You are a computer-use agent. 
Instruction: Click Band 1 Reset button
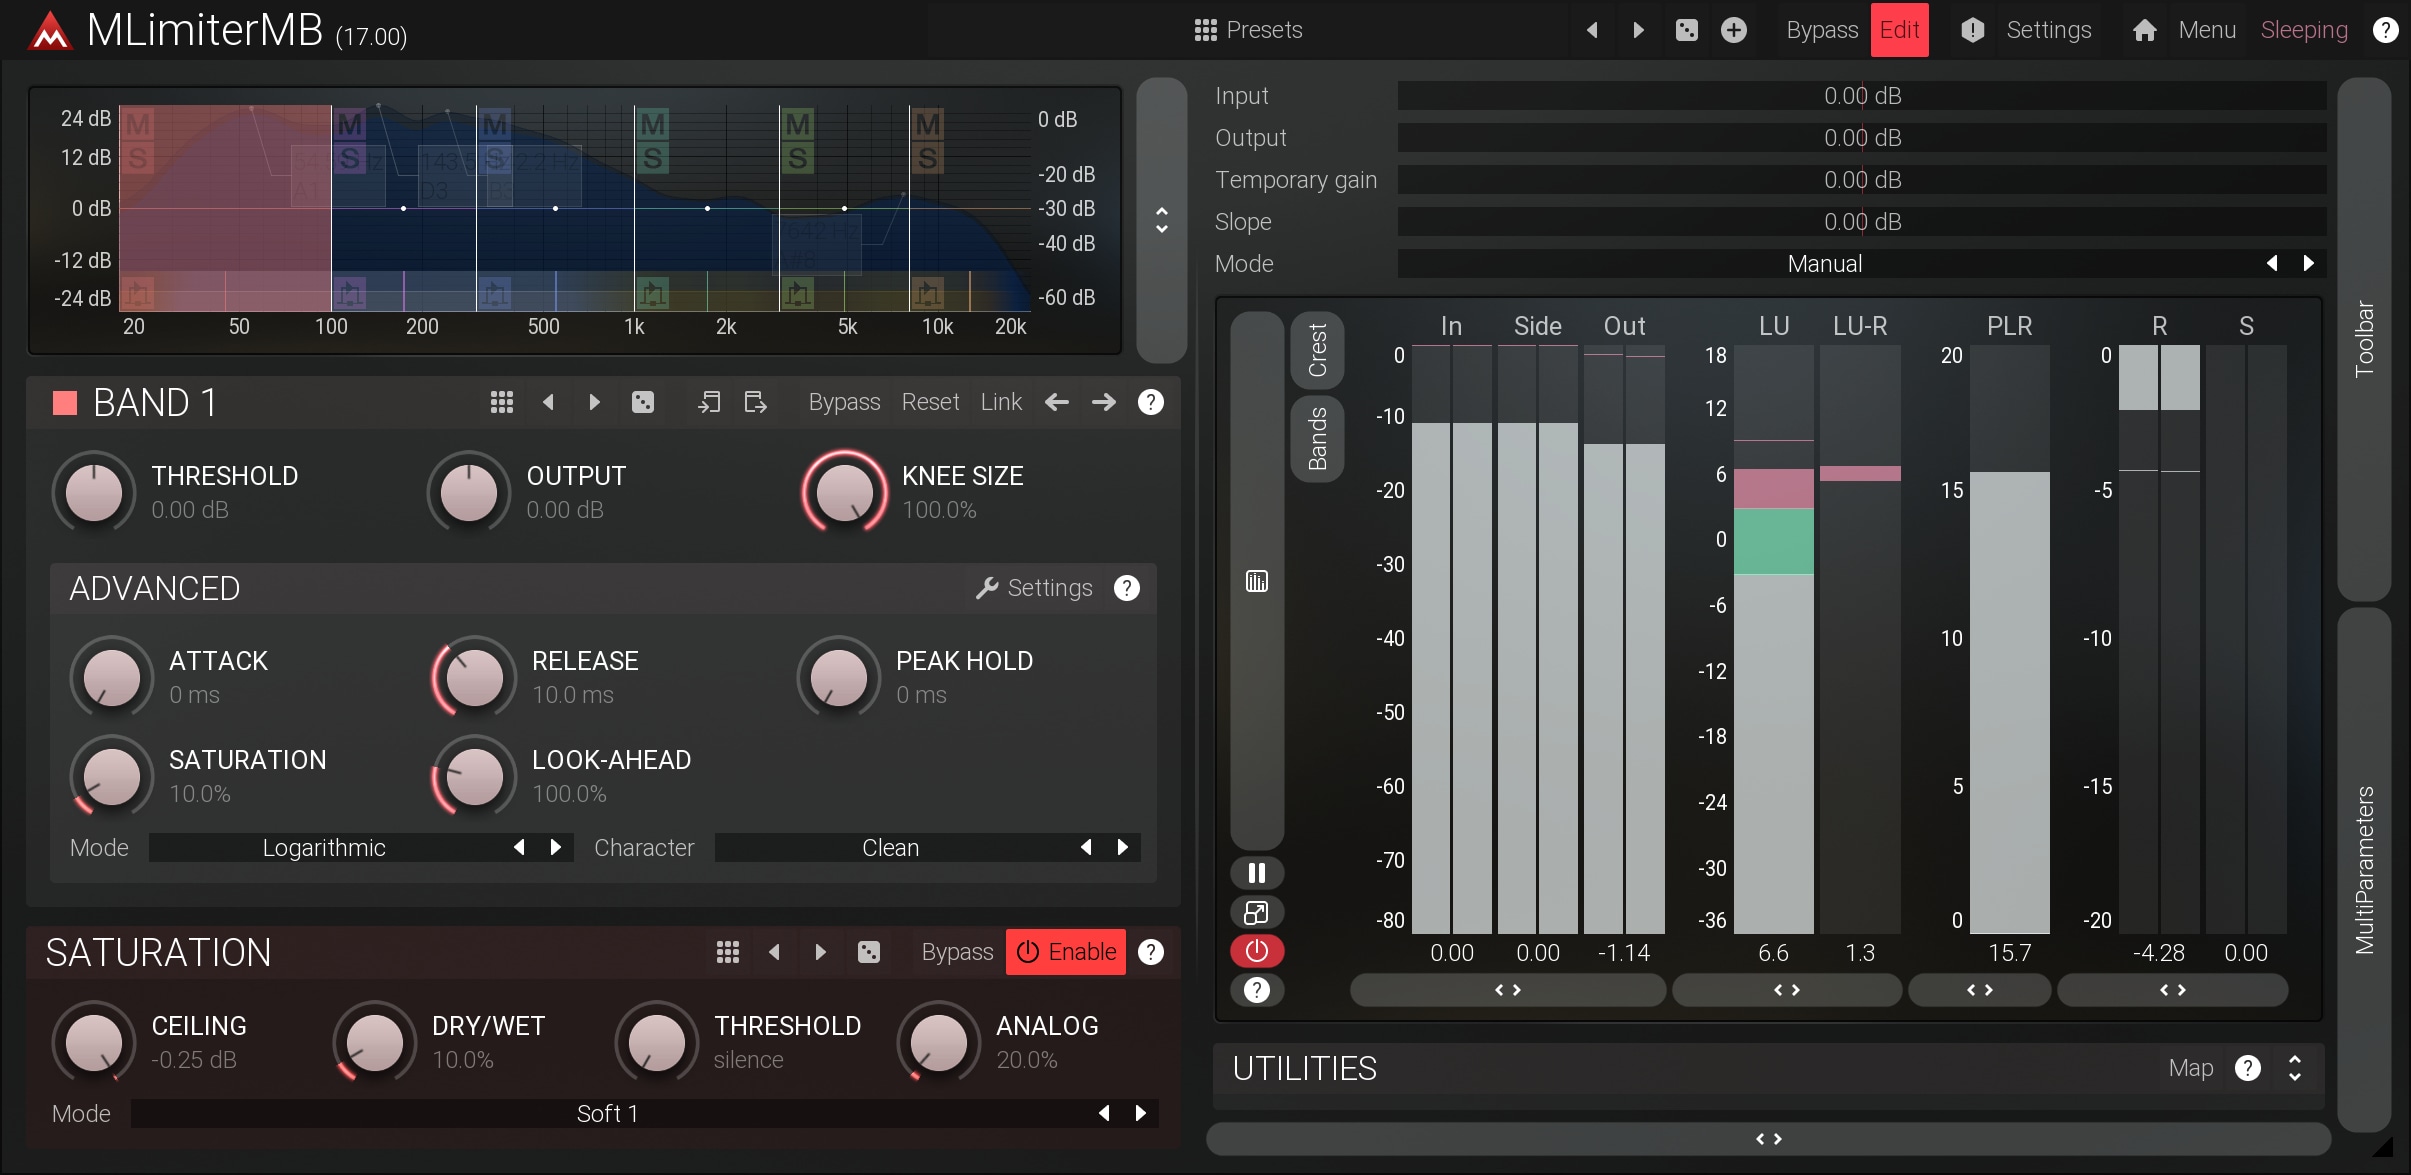coord(929,402)
